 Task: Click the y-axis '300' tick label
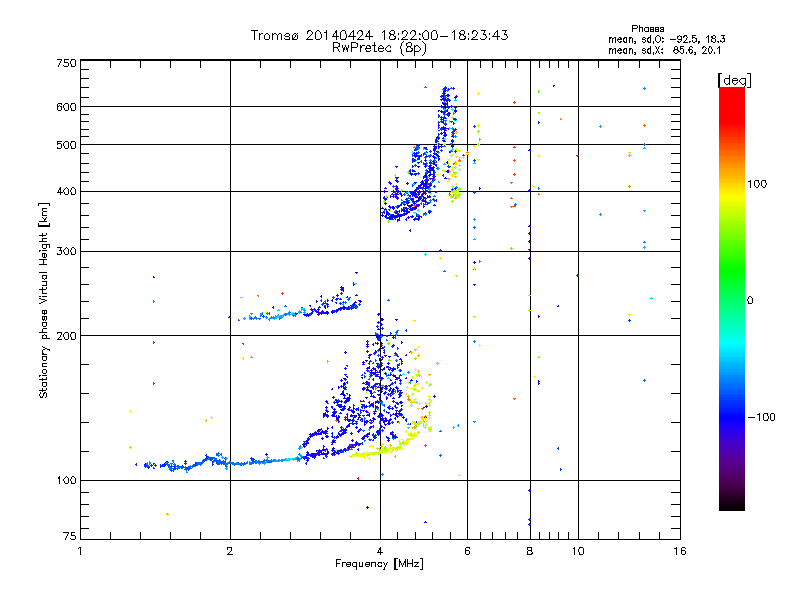click(66, 252)
